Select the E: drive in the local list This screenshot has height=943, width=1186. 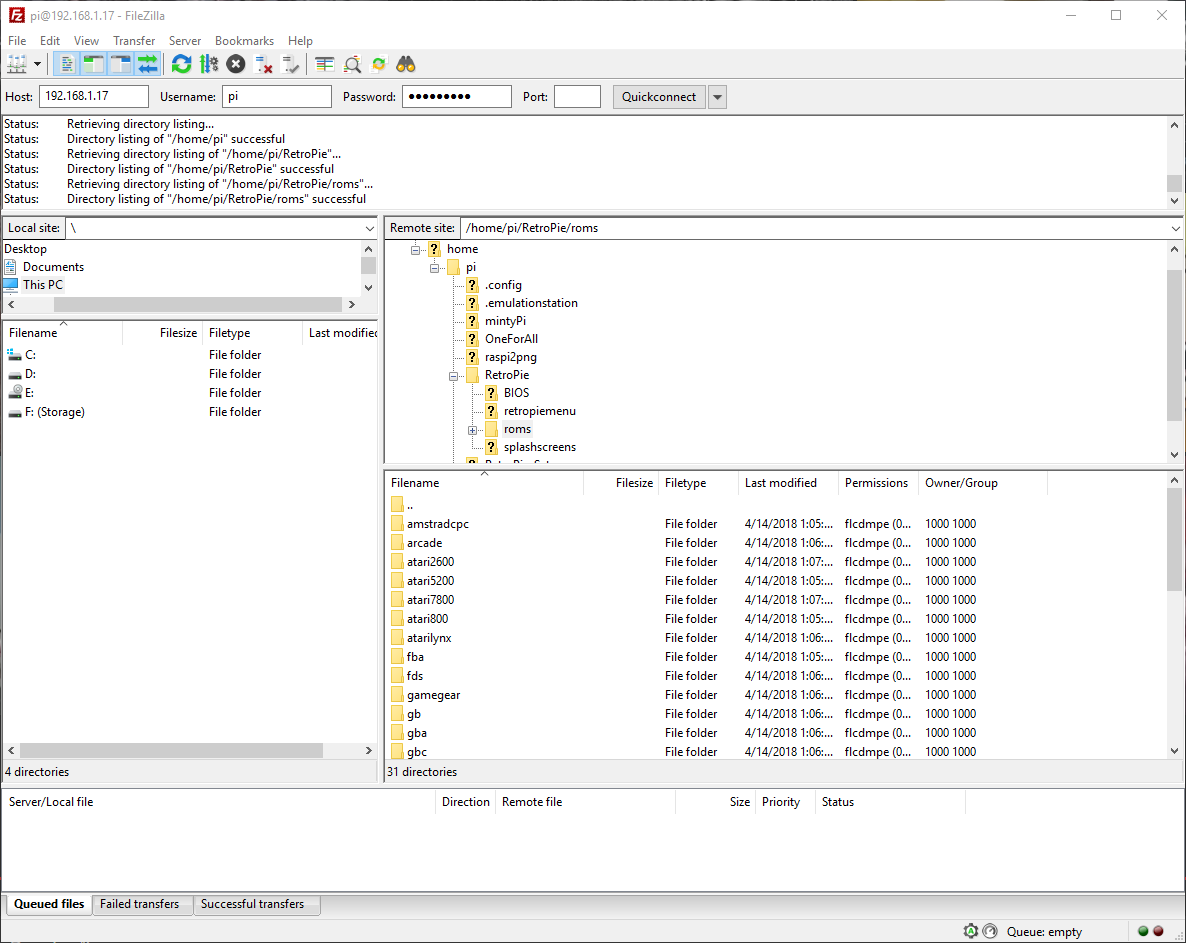(29, 393)
